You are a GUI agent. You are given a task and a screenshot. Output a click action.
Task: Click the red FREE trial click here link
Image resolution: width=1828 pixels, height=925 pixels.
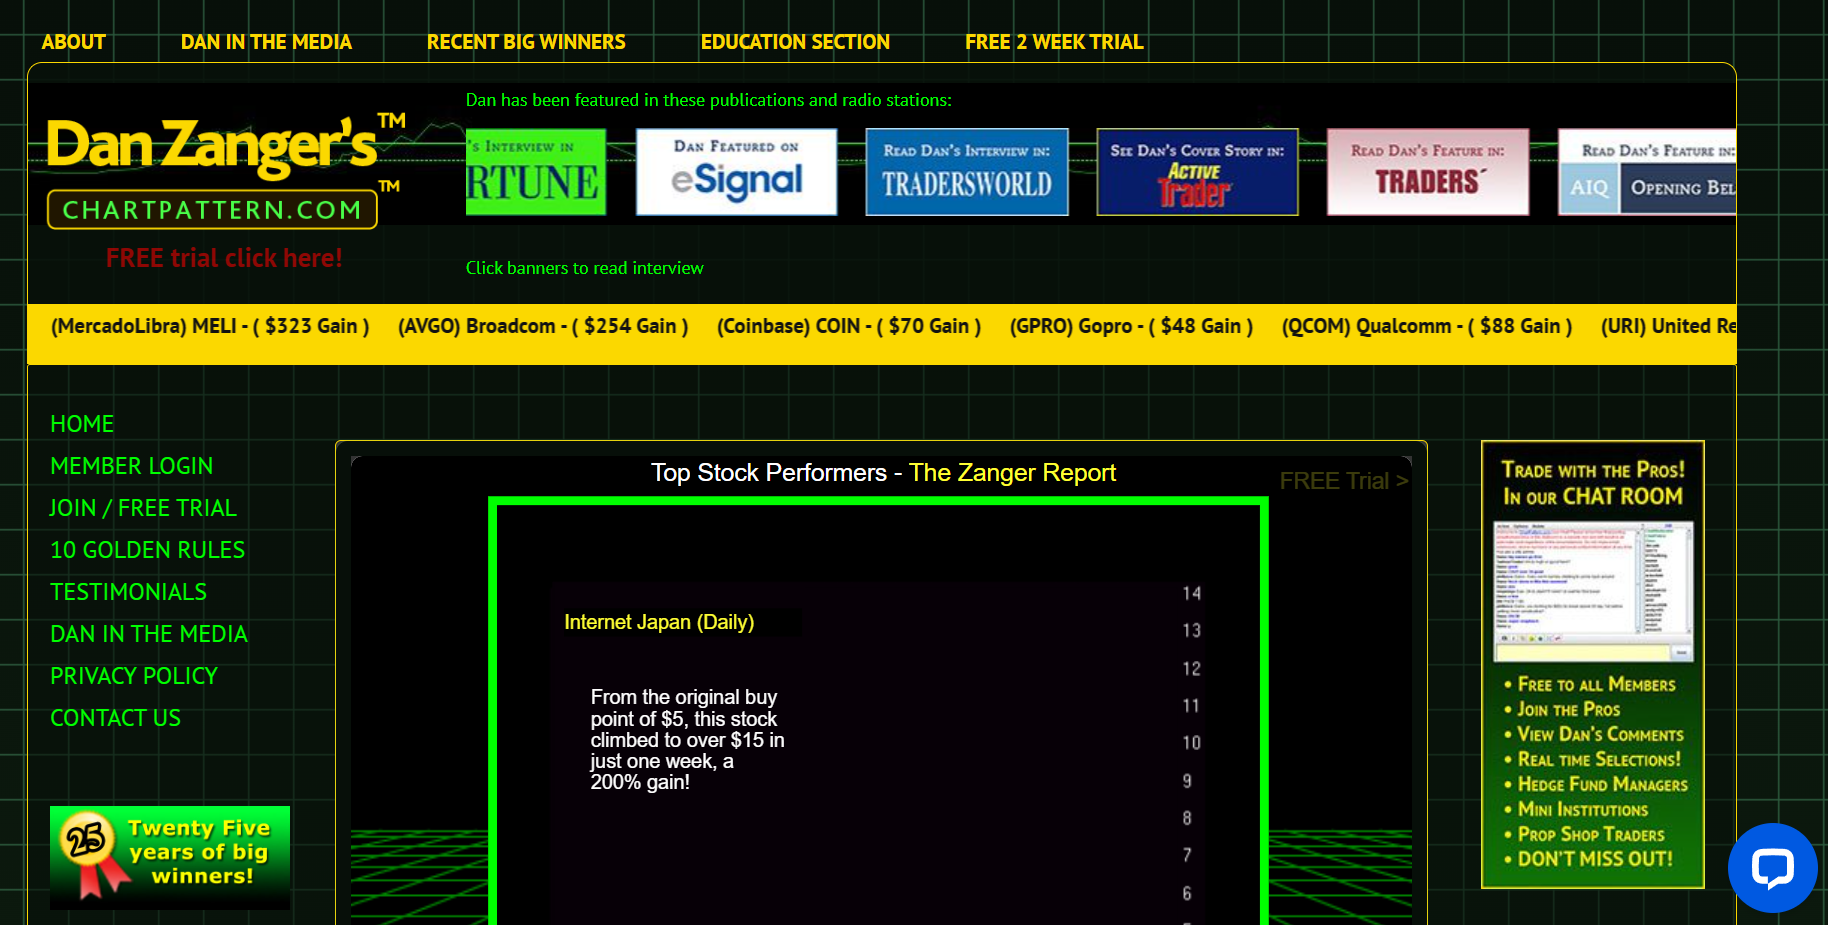tap(224, 258)
